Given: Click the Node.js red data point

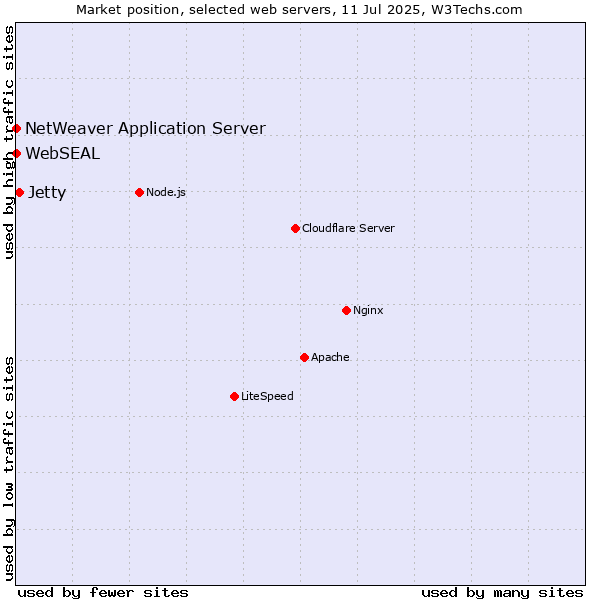Looking at the screenshot, I should [x=140, y=192].
